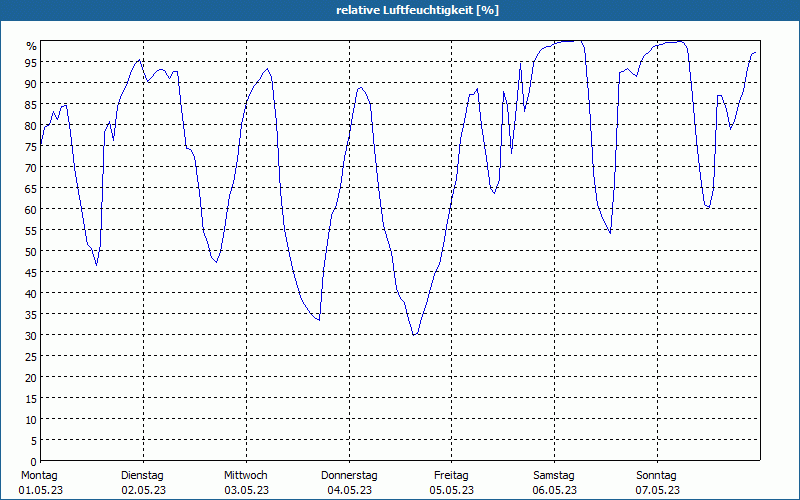Click the 30 value on the y-axis
This screenshot has width=800, height=500.
31,336
